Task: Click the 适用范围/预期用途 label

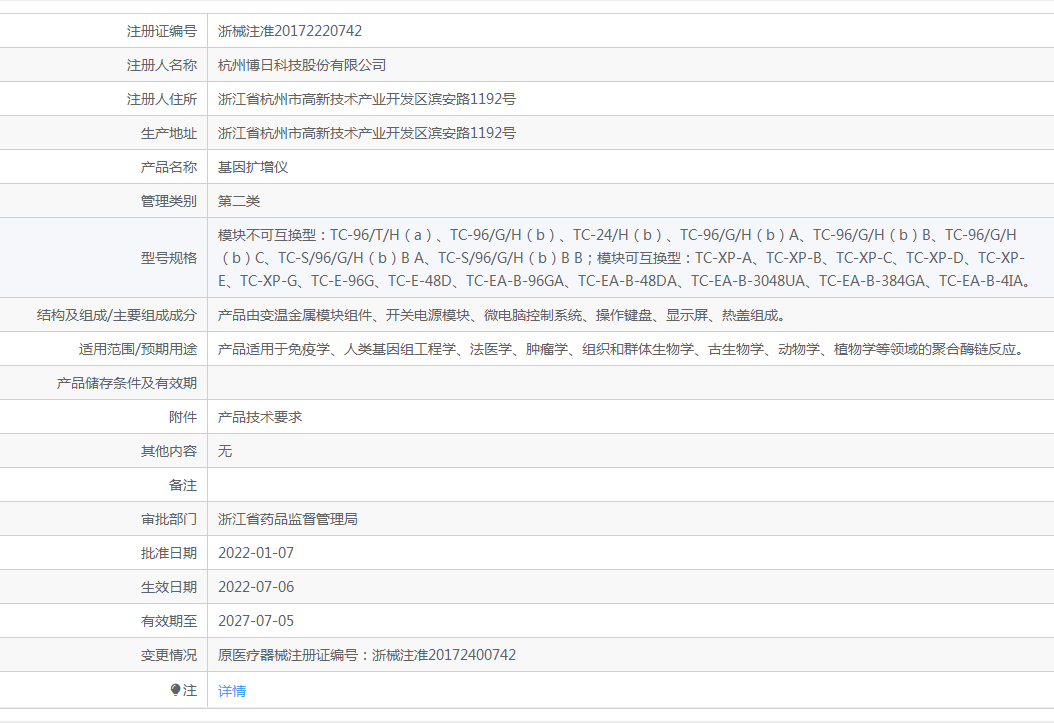Action: coord(138,349)
